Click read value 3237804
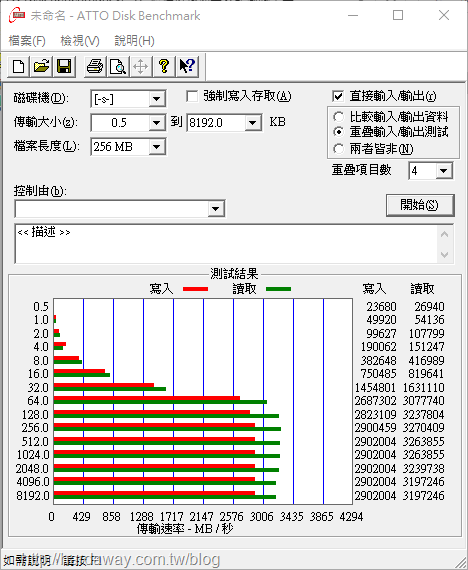This screenshot has height=570, width=468. (424, 415)
